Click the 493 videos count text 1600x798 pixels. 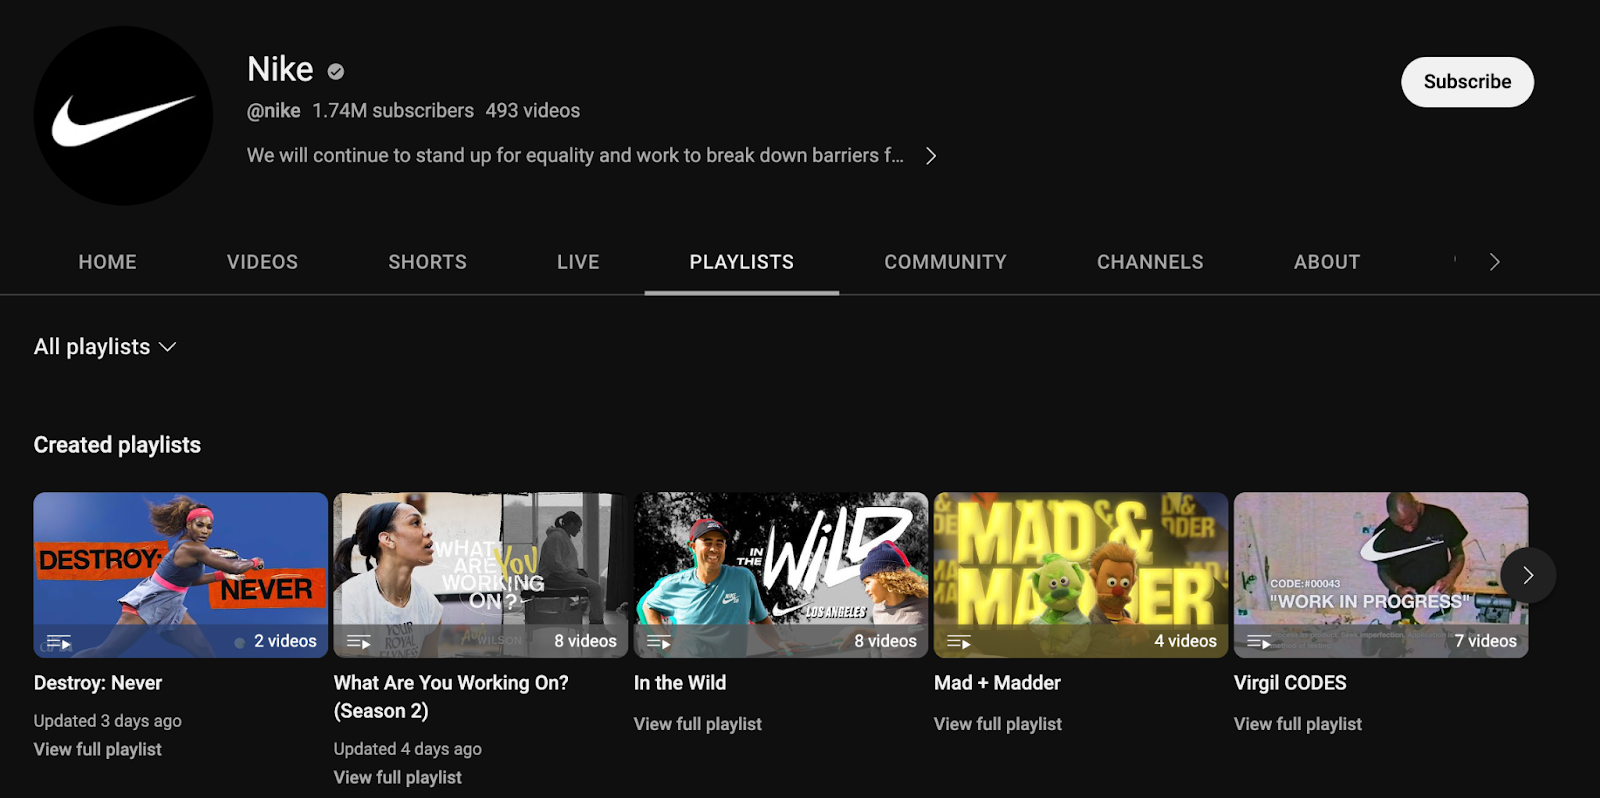[x=533, y=111]
